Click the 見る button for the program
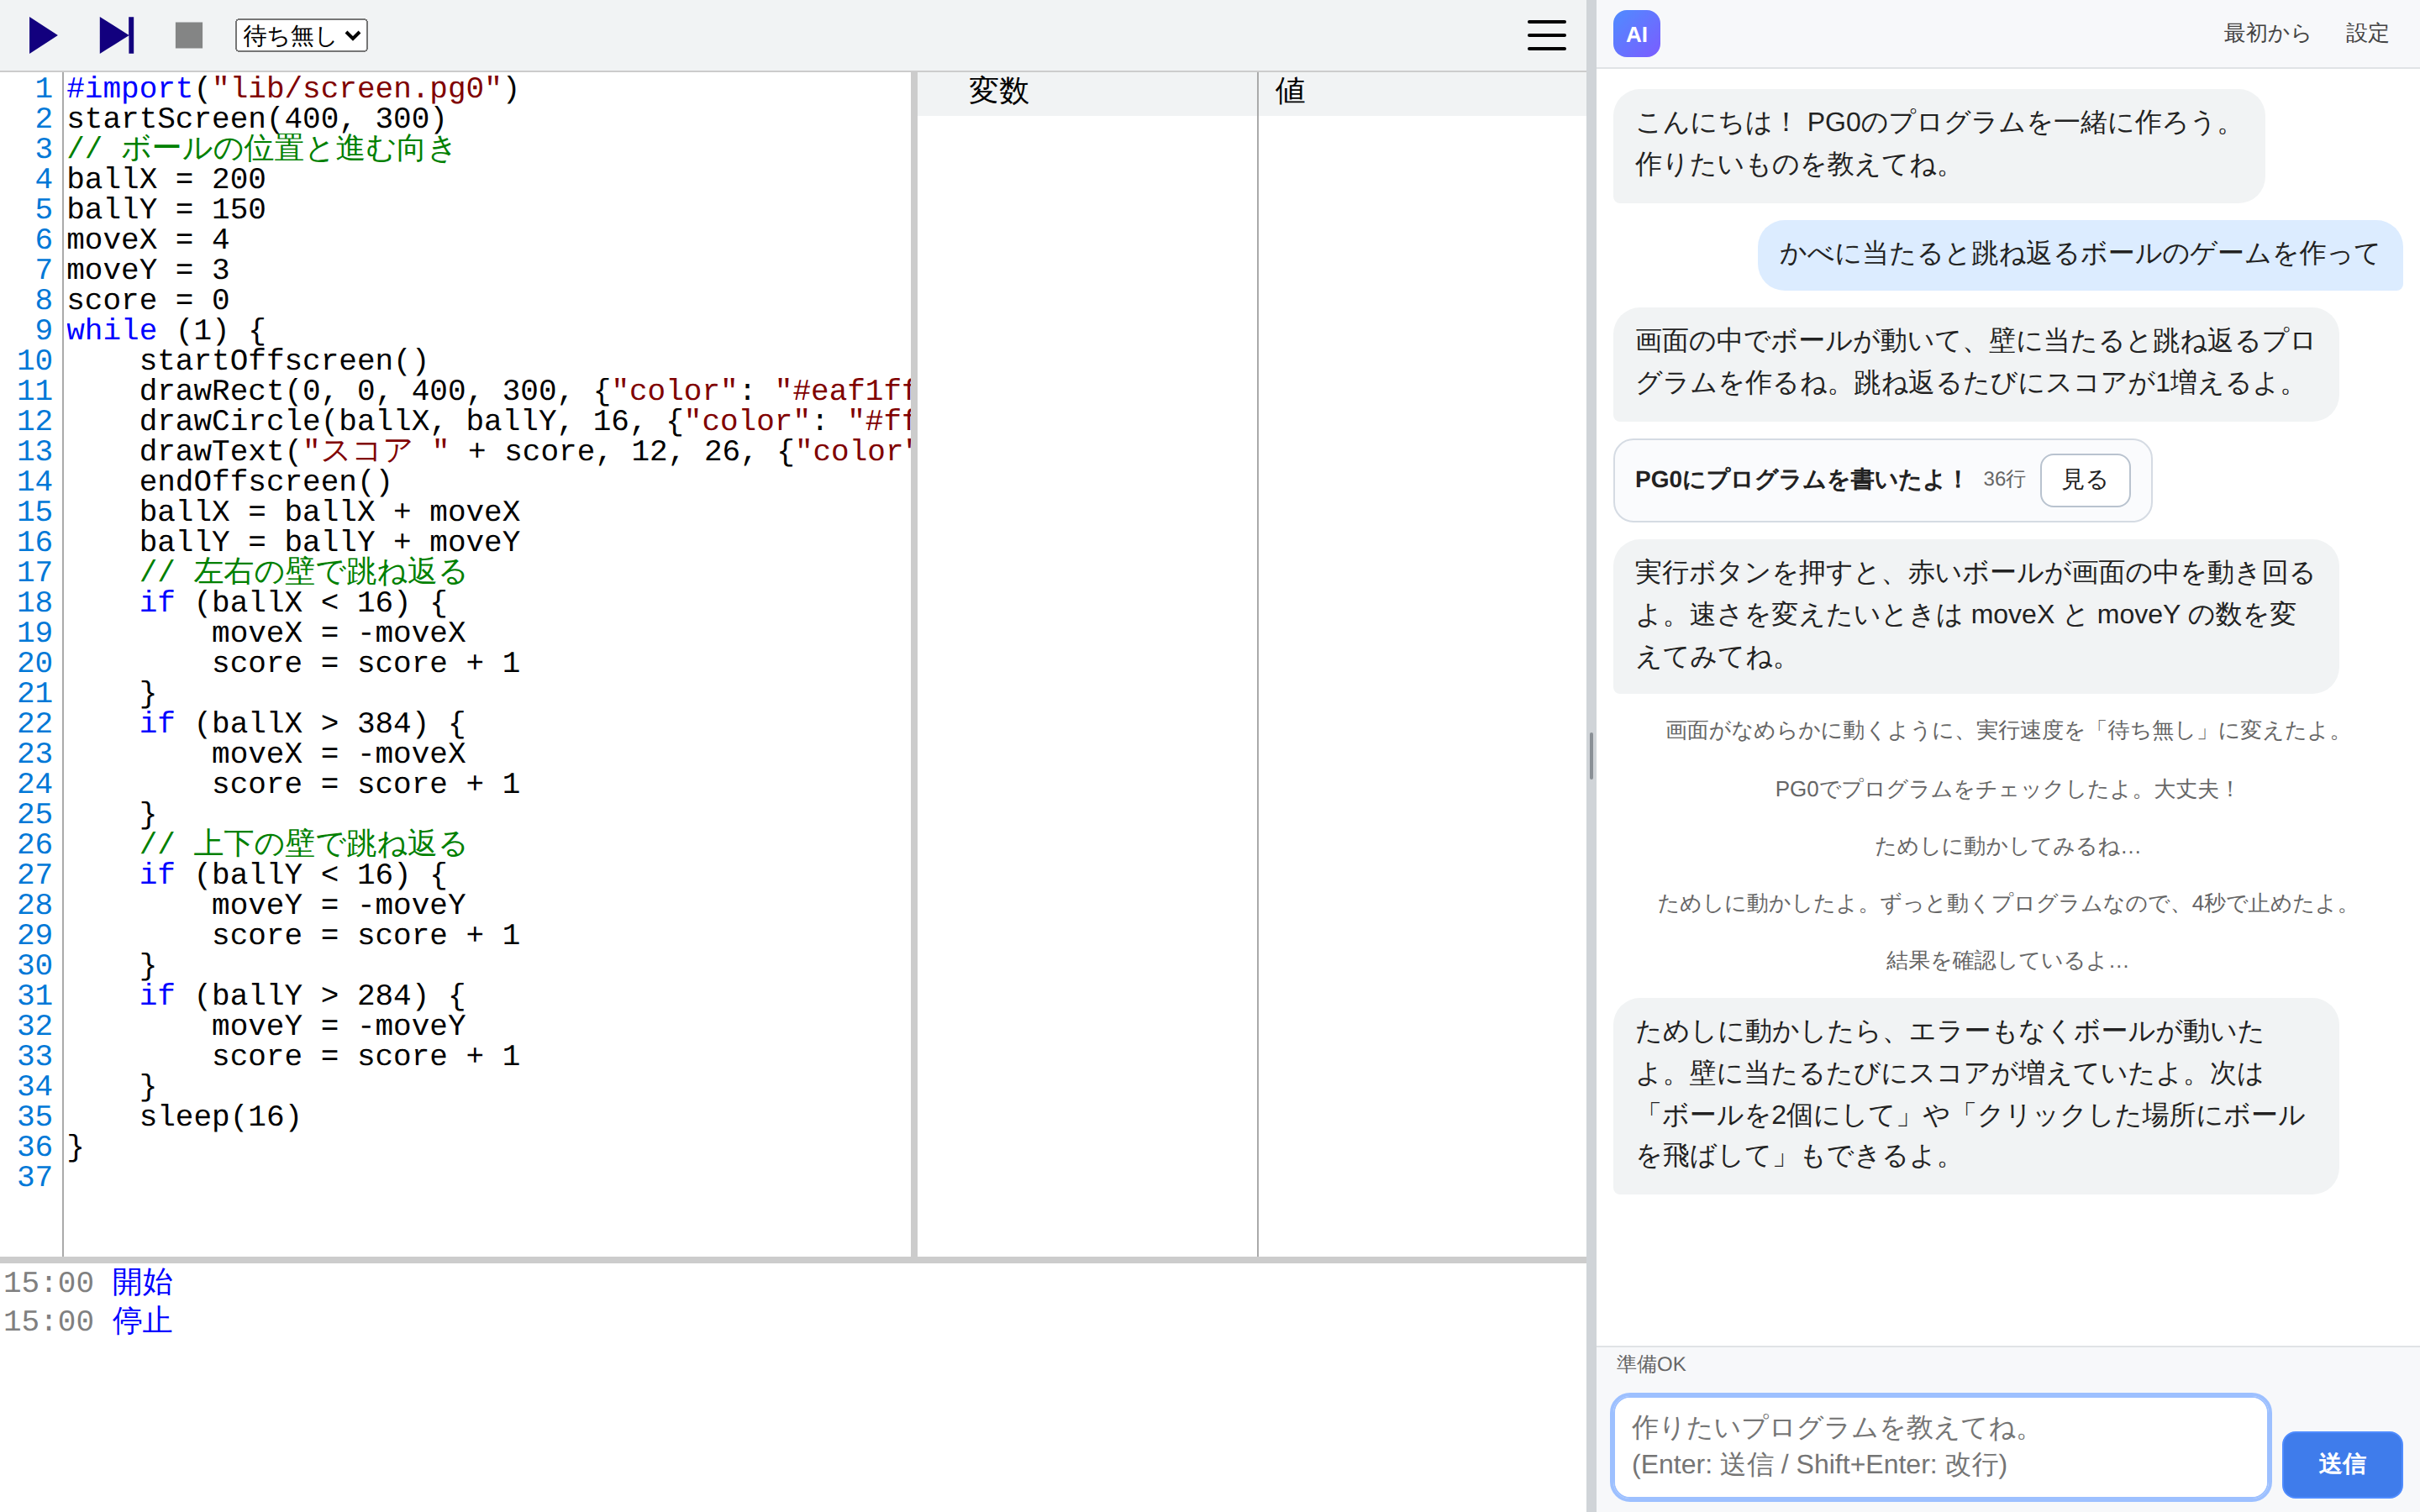This screenshot has width=2420, height=1512. 2085,480
